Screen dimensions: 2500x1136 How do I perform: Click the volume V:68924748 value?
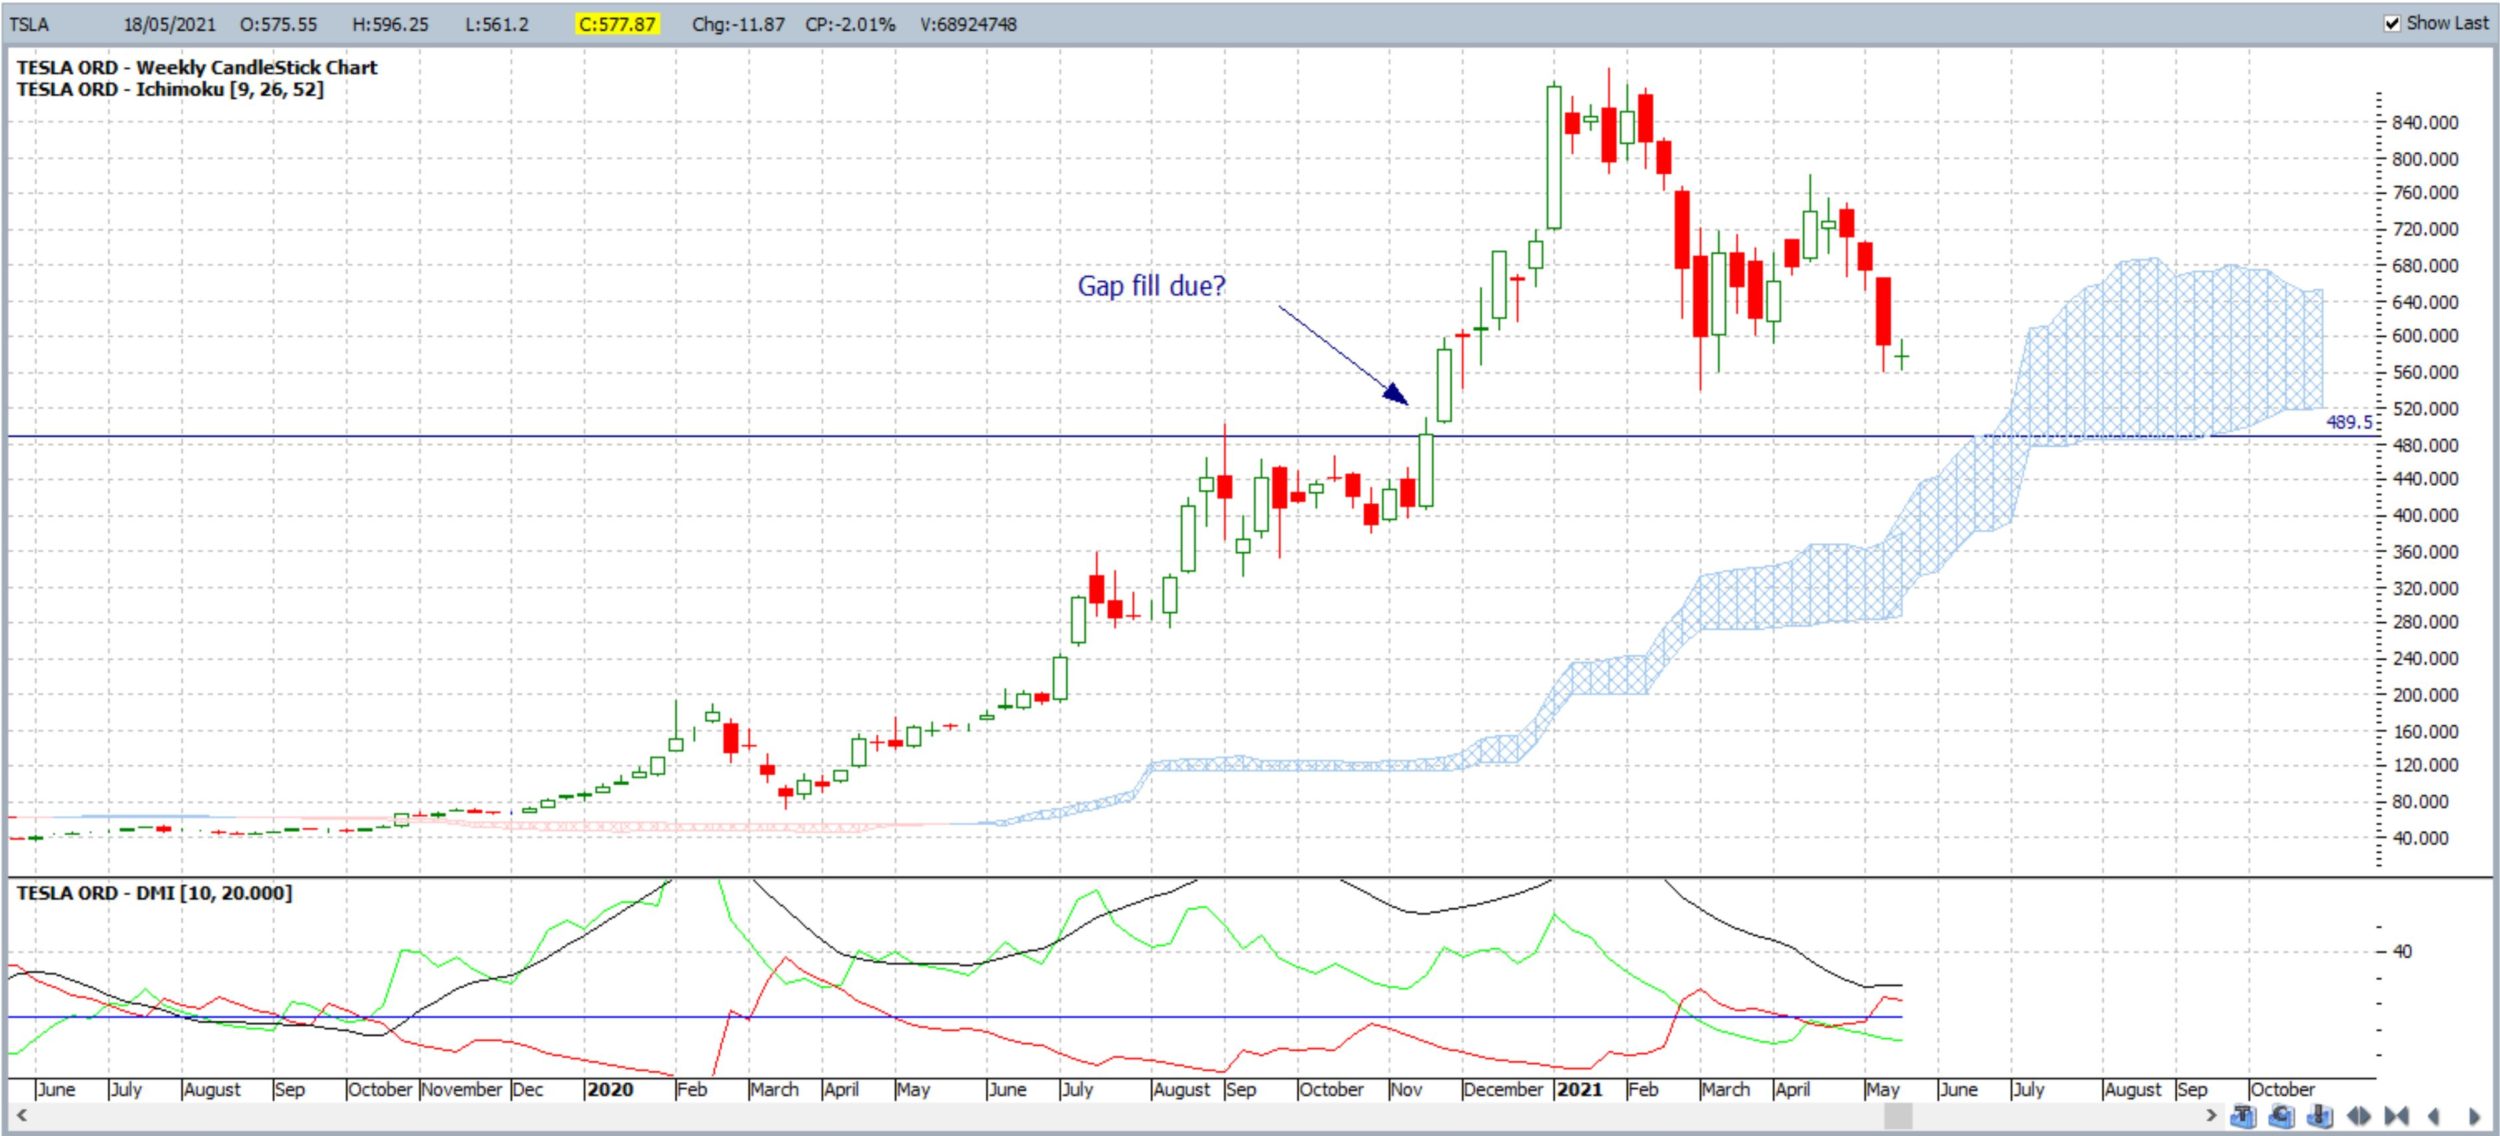click(x=968, y=24)
